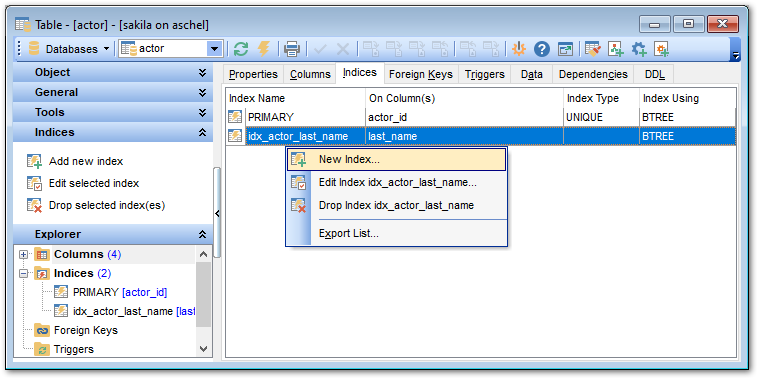Open Help via the blue question mark
Viewport: 758px width, 379px height.
click(x=542, y=49)
